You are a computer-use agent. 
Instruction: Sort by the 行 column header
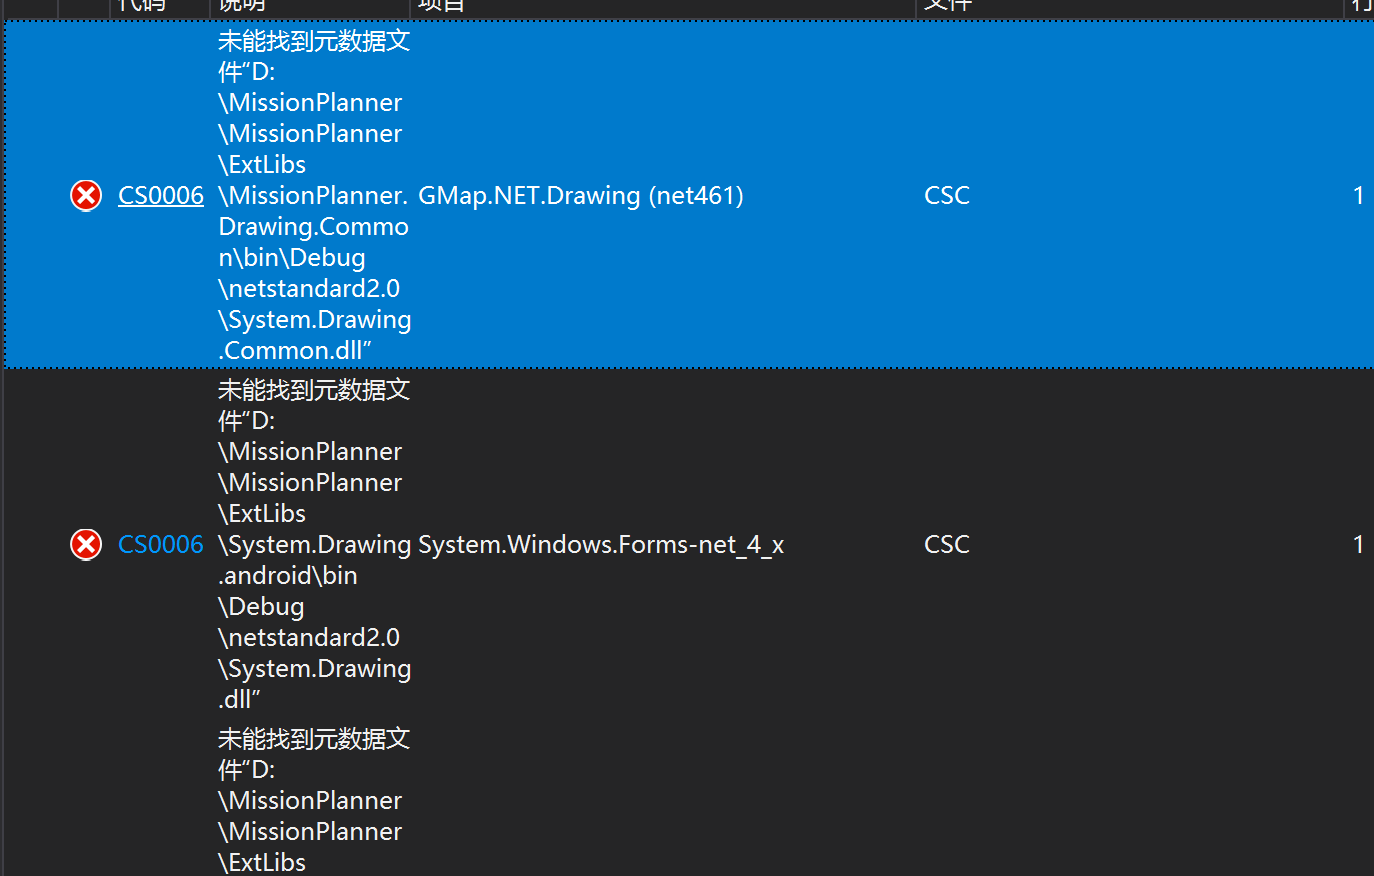1360,7
